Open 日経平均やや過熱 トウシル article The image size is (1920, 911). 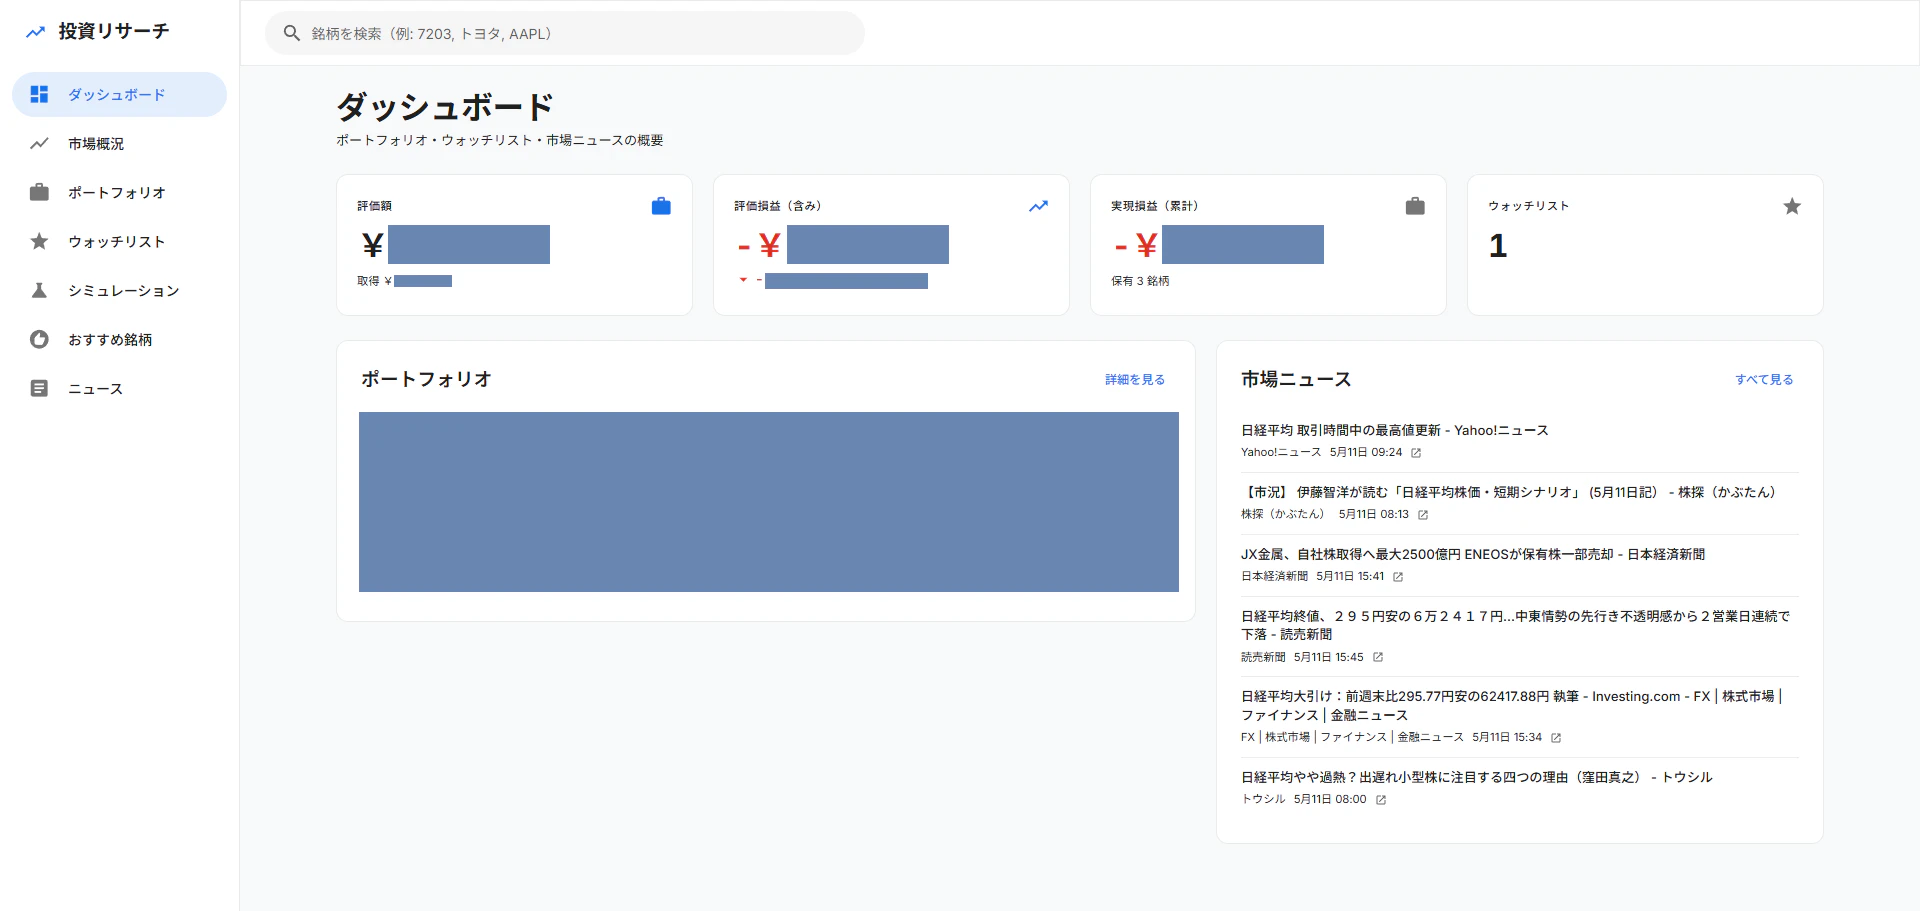pyautogui.click(x=1476, y=777)
